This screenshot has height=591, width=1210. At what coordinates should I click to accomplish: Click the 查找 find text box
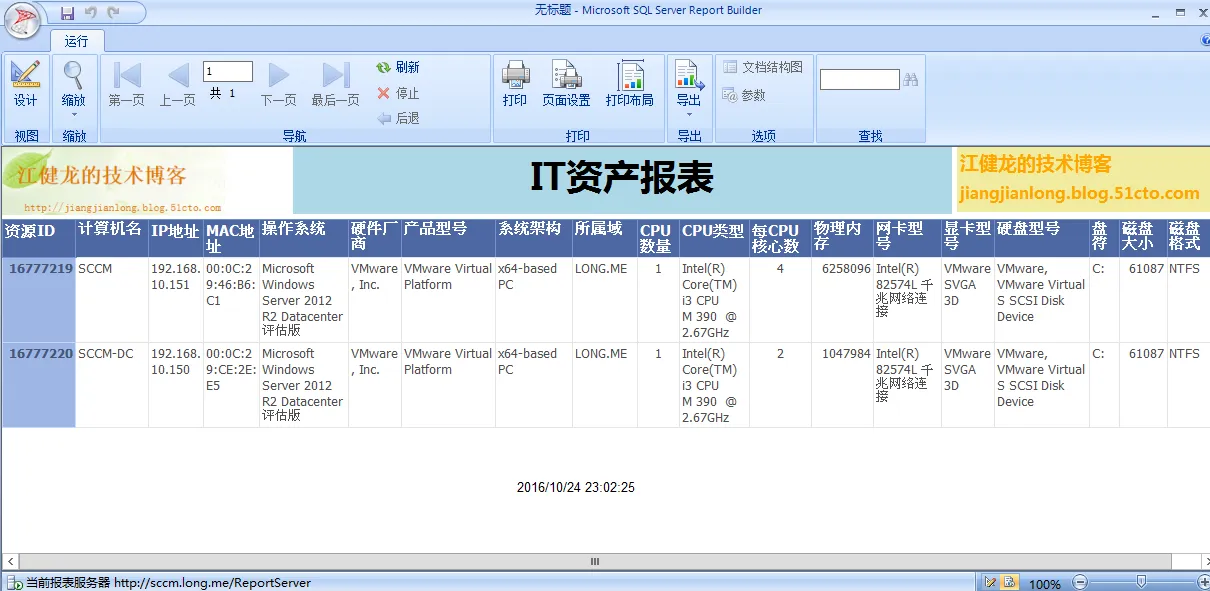click(859, 79)
